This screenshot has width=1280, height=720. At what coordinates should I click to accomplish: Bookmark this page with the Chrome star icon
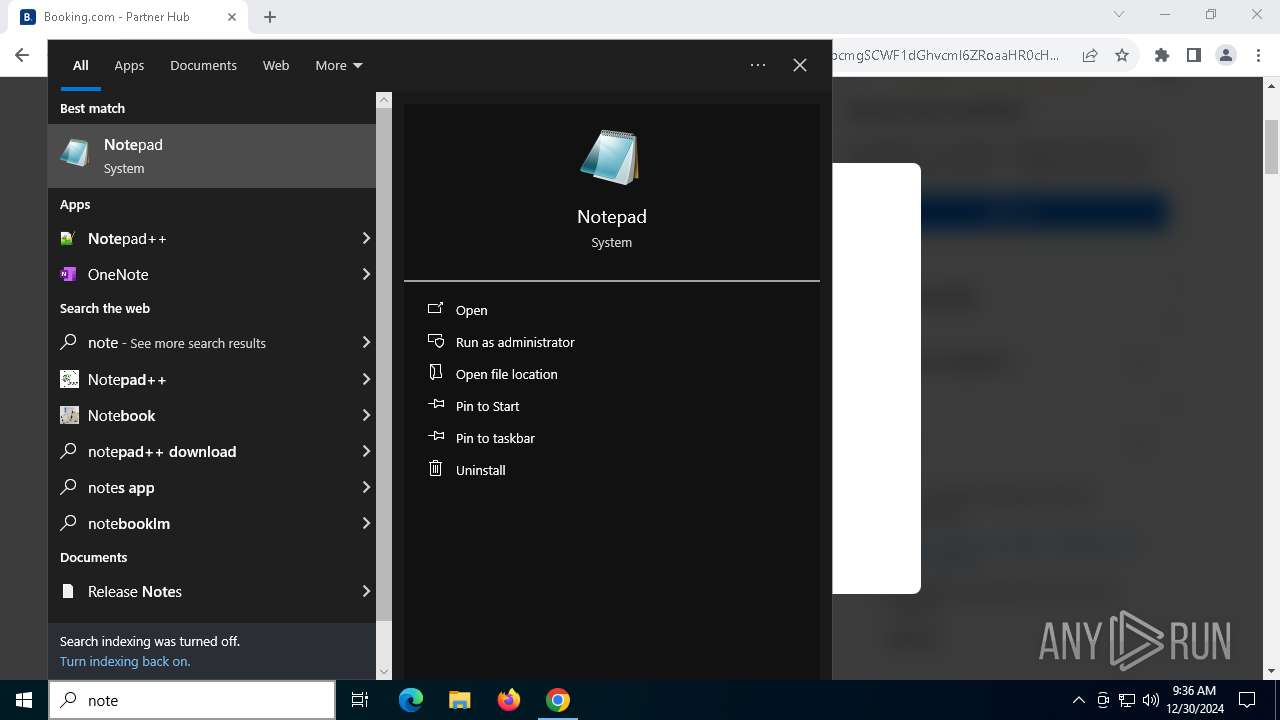point(1122,55)
